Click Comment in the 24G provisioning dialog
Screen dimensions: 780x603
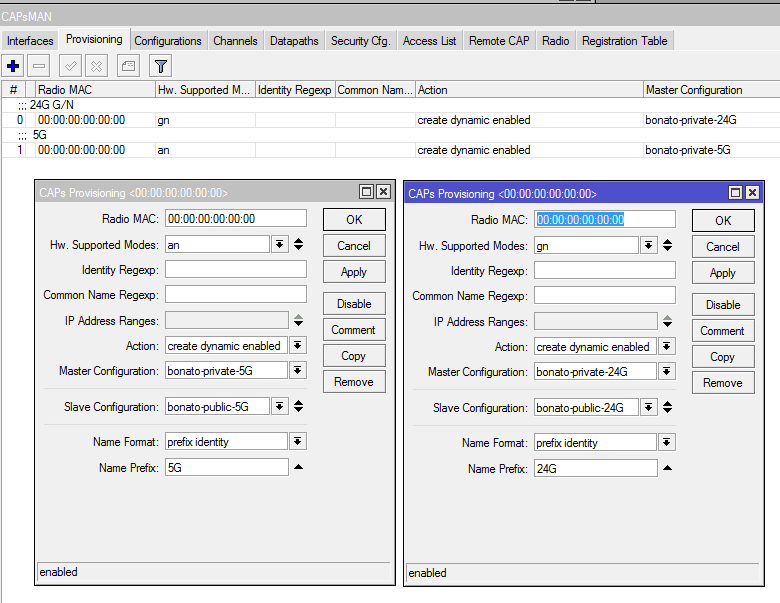[723, 331]
